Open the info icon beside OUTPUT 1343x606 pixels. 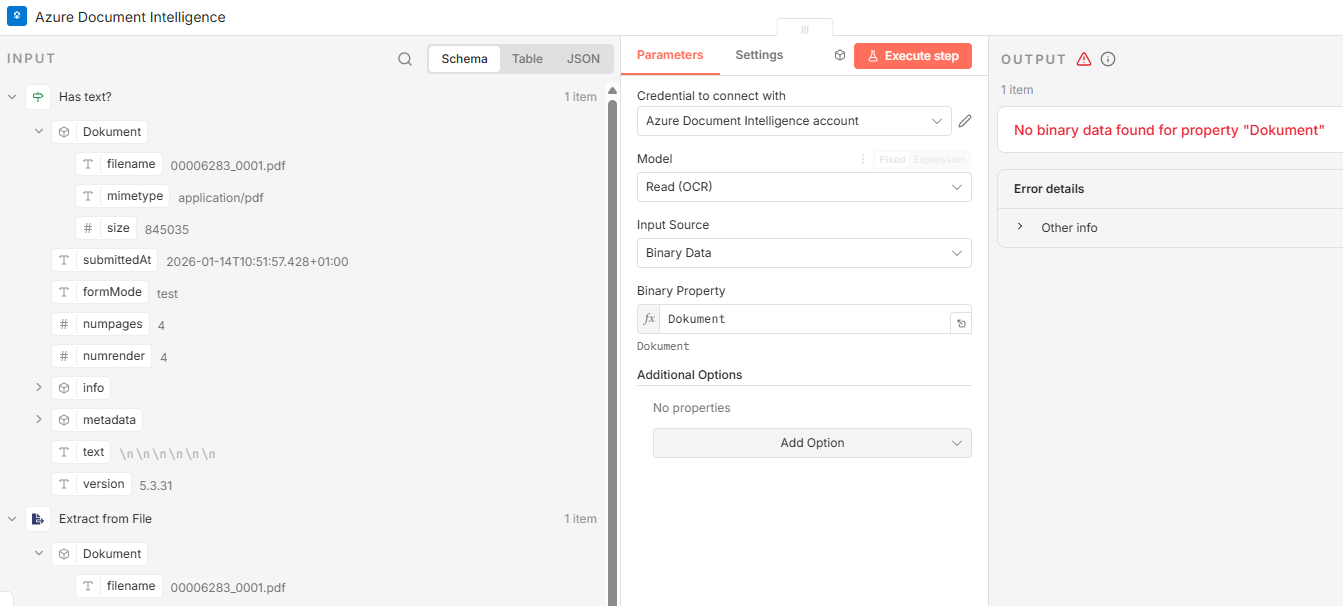pos(1107,59)
